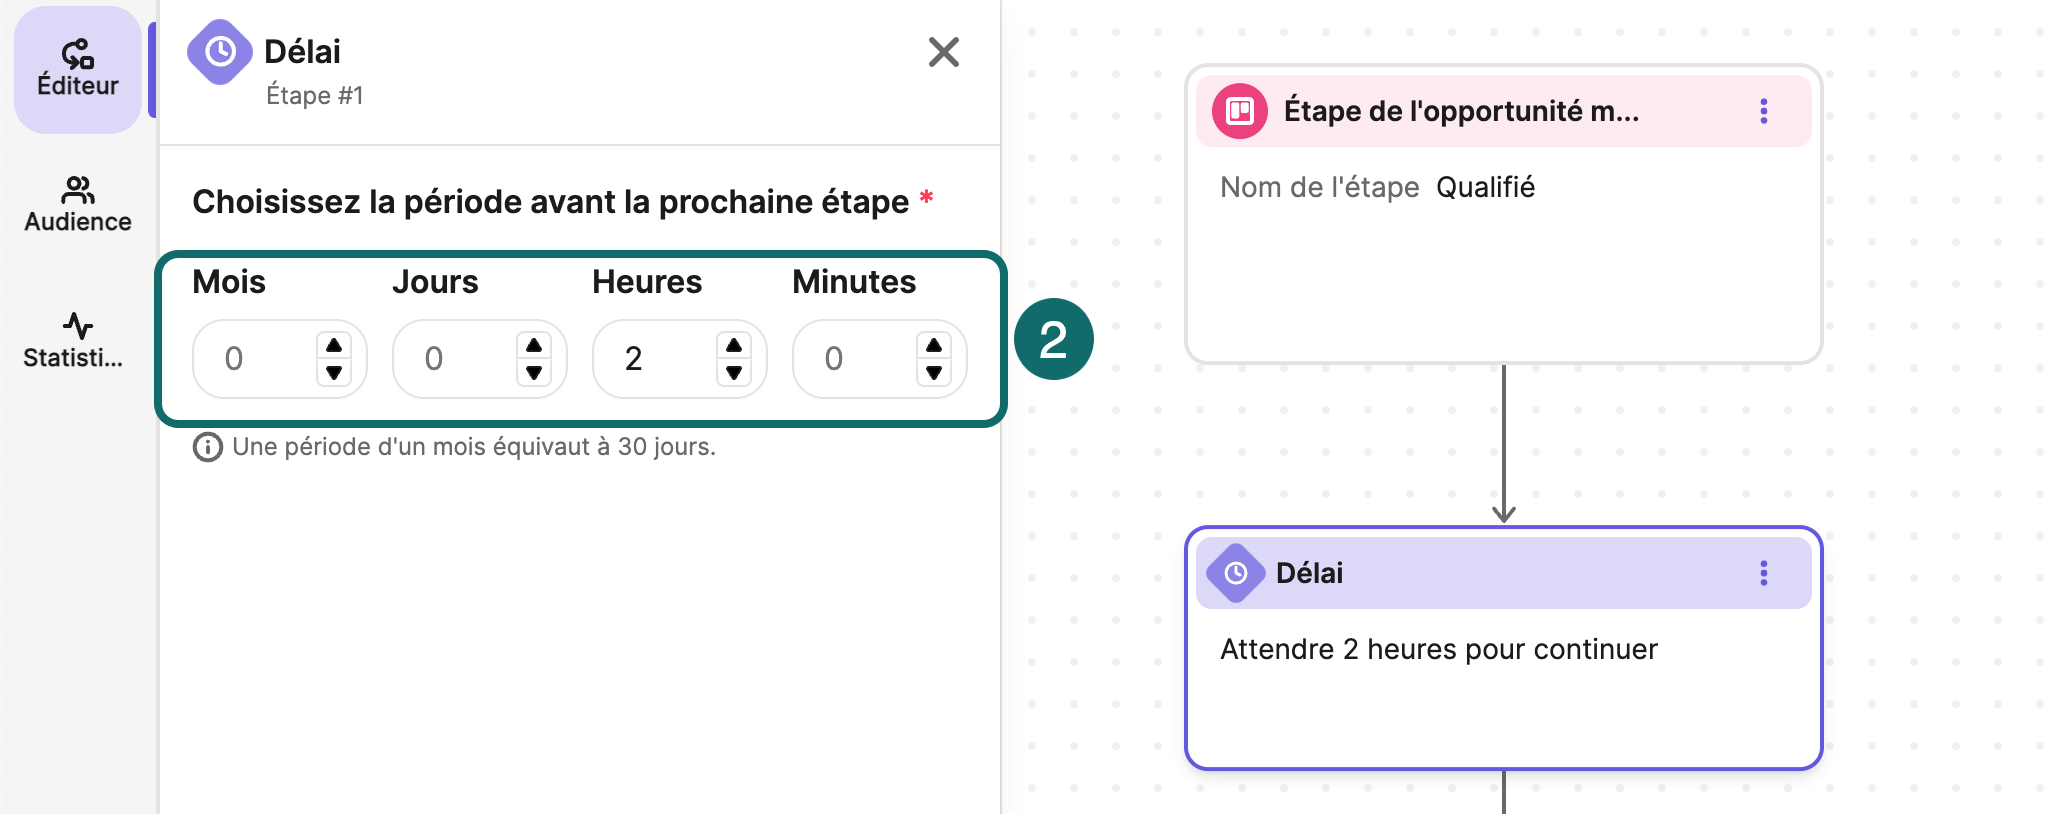Select the Éditeur sidebar icon
Screen dimensions: 2052x814
point(76,68)
